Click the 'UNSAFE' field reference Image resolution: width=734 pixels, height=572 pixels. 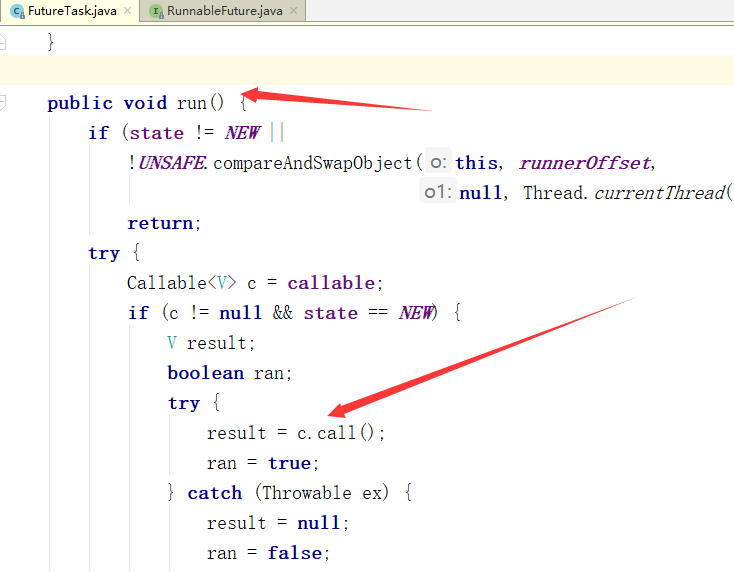click(x=171, y=163)
